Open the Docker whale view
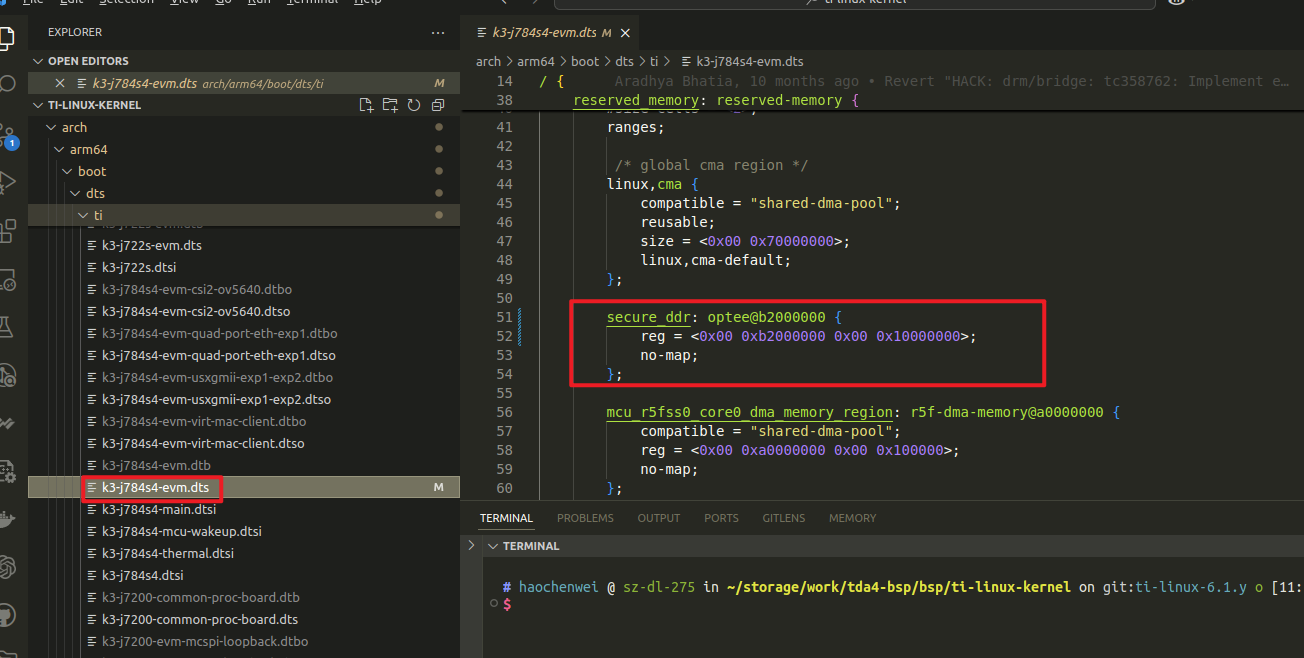Image resolution: width=1304 pixels, height=658 pixels. click(x=8, y=518)
